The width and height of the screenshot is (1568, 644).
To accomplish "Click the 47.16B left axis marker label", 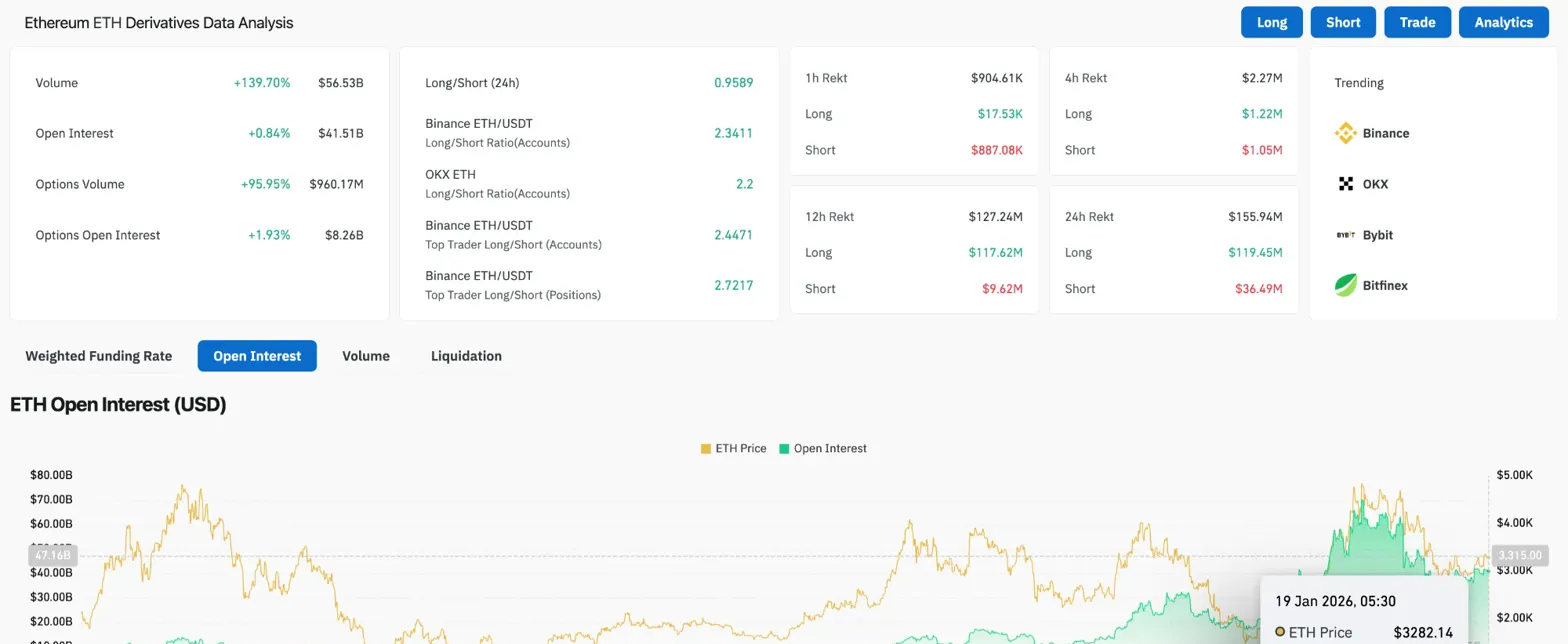I will pyautogui.click(x=52, y=555).
